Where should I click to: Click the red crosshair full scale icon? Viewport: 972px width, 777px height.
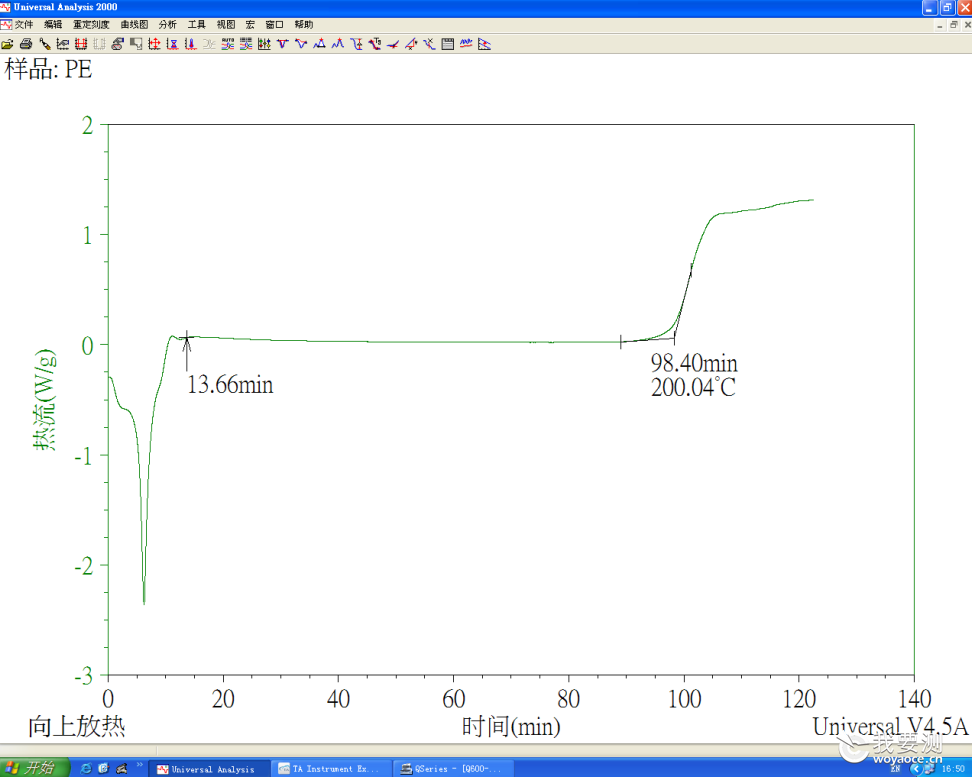click(154, 44)
